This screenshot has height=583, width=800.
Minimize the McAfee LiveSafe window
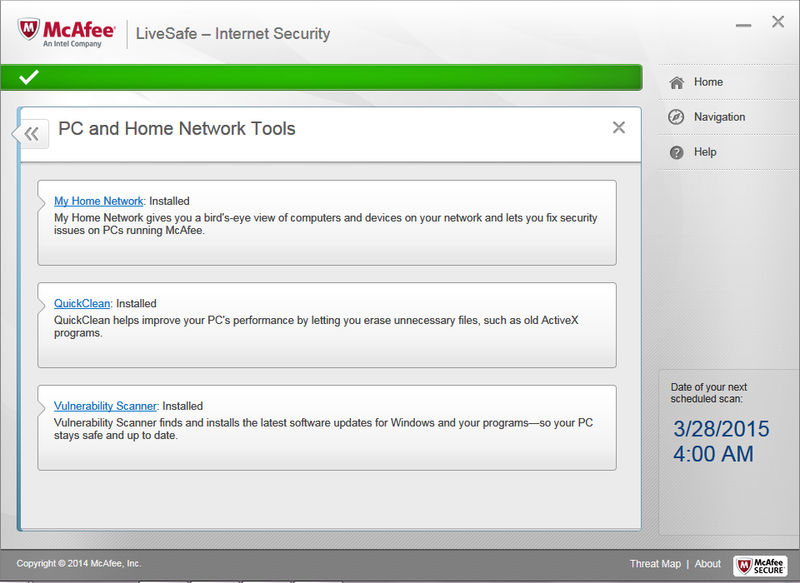click(x=743, y=25)
